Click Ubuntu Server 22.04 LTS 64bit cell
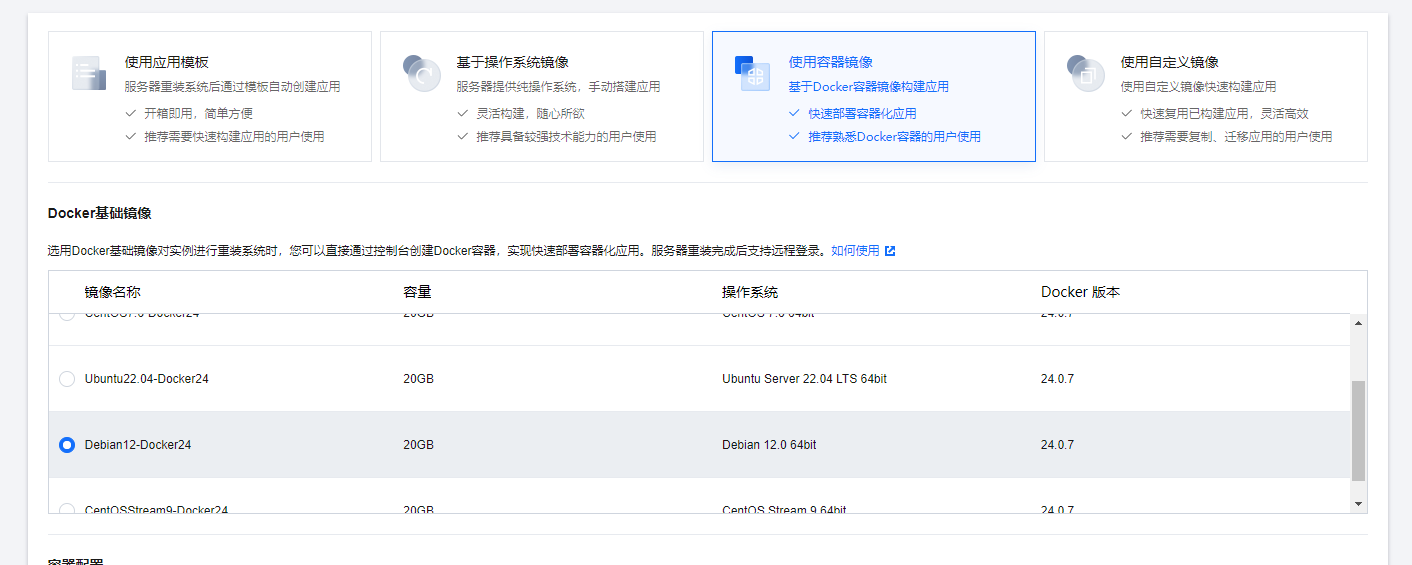Screen dimensions: 1412x565 point(805,379)
